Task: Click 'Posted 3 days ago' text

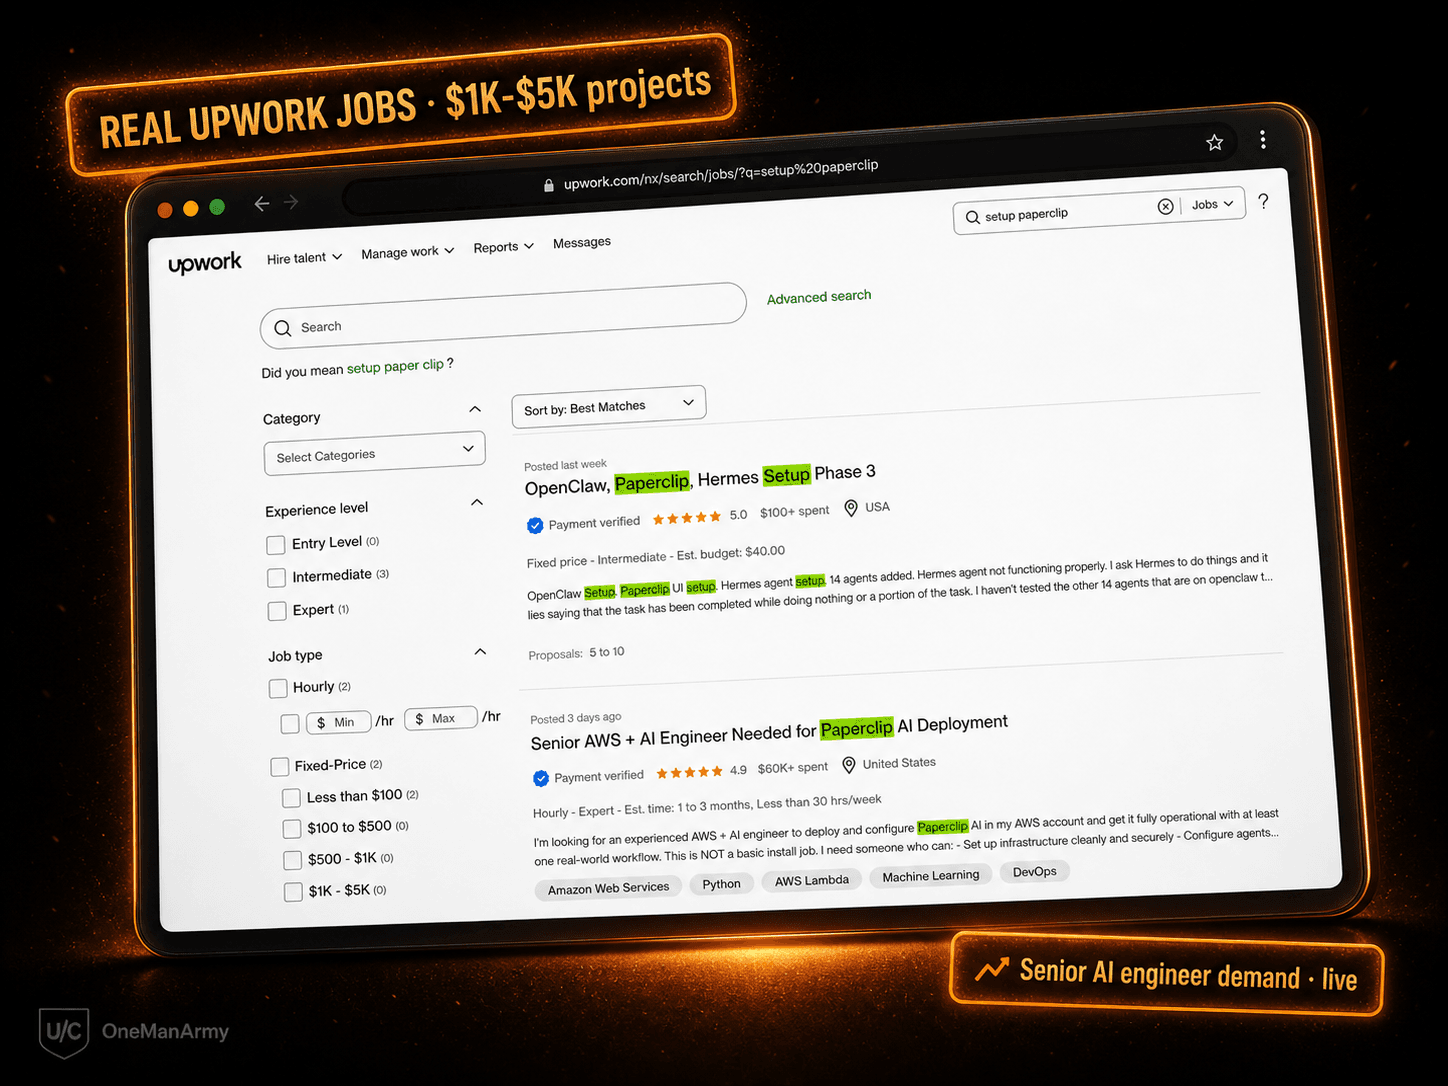Action: click(575, 718)
